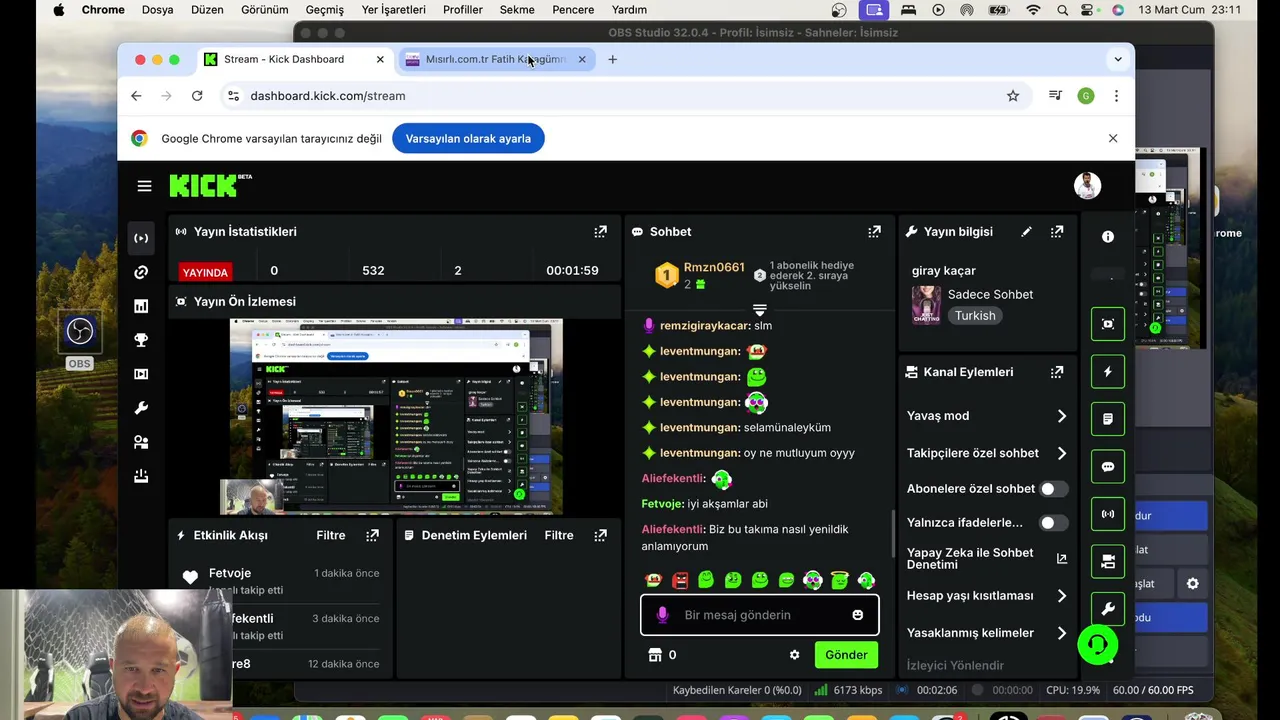
Task: Expand Yasaklanmış kelimeler options
Action: 1061,633
